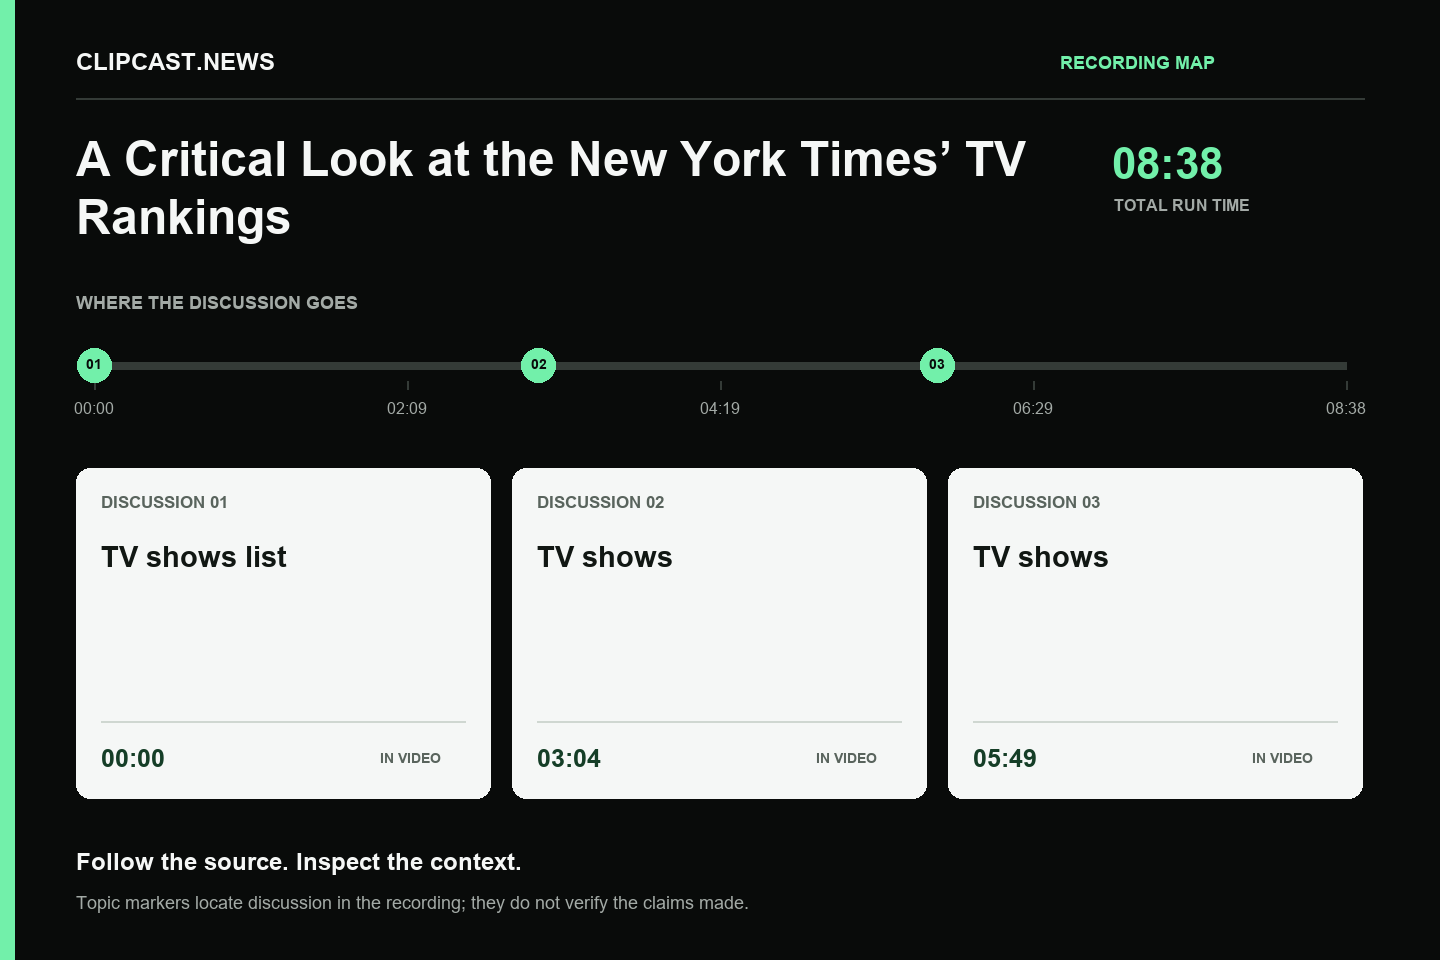The image size is (1440, 960).
Task: Click the 00:00 timeline start label
Action: click(94, 408)
